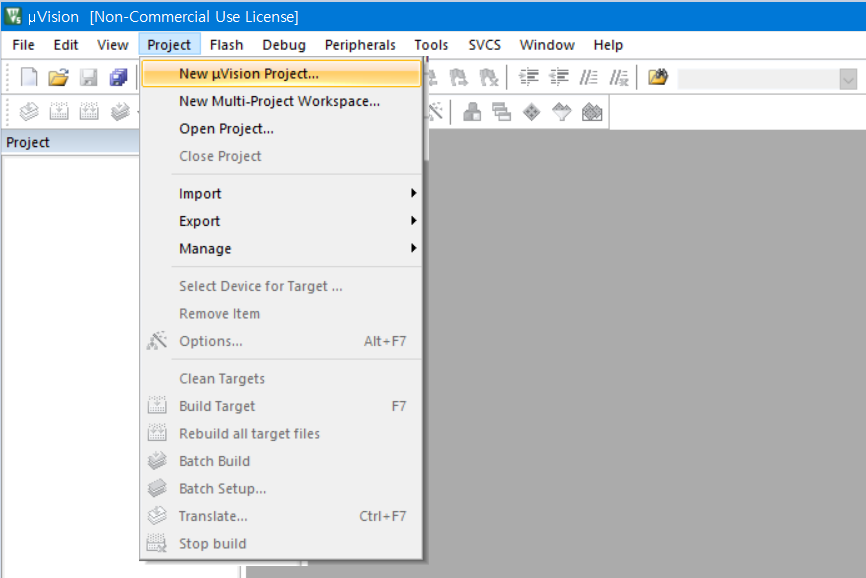This screenshot has height=578, width=866.
Task: Open the View menu
Action: [x=113, y=45]
